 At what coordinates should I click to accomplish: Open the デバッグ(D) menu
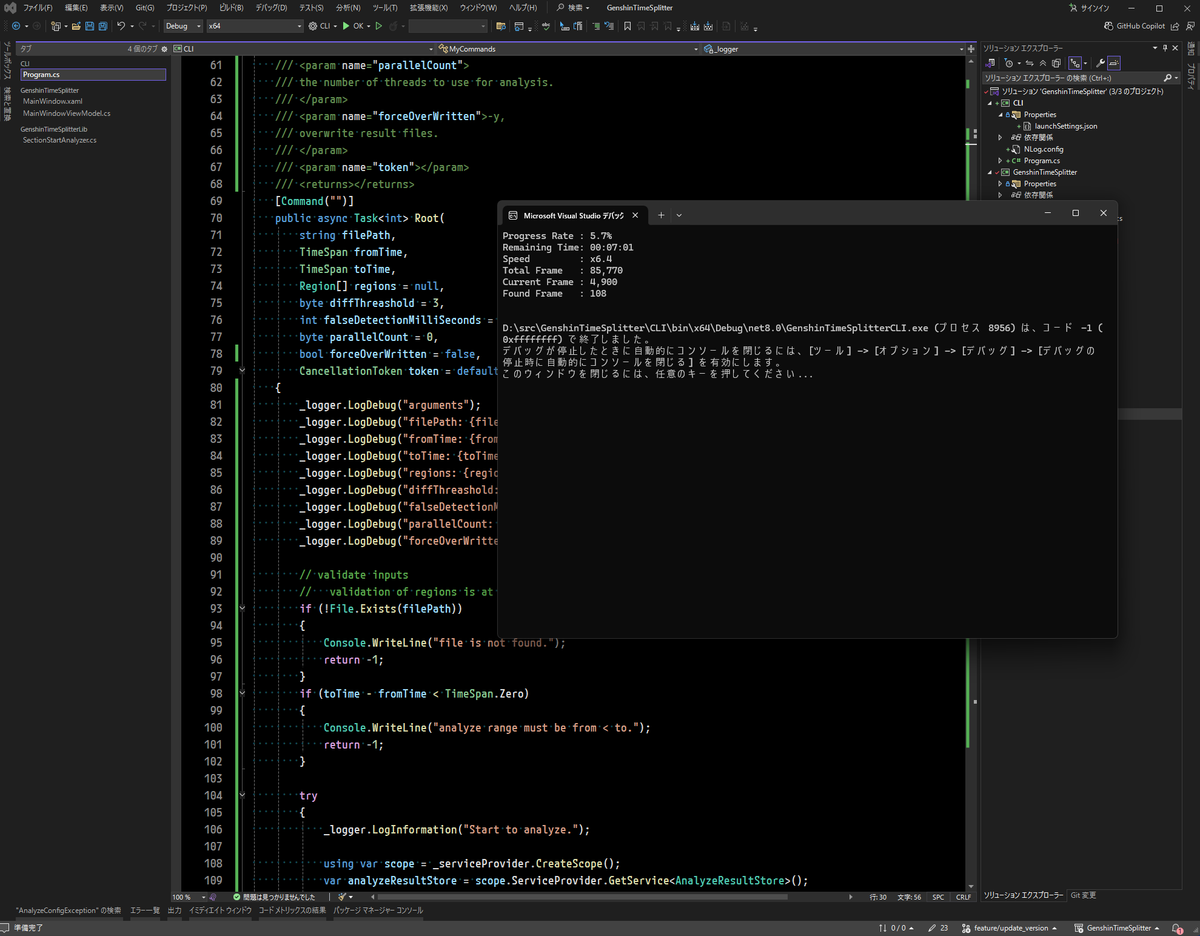(x=270, y=7)
